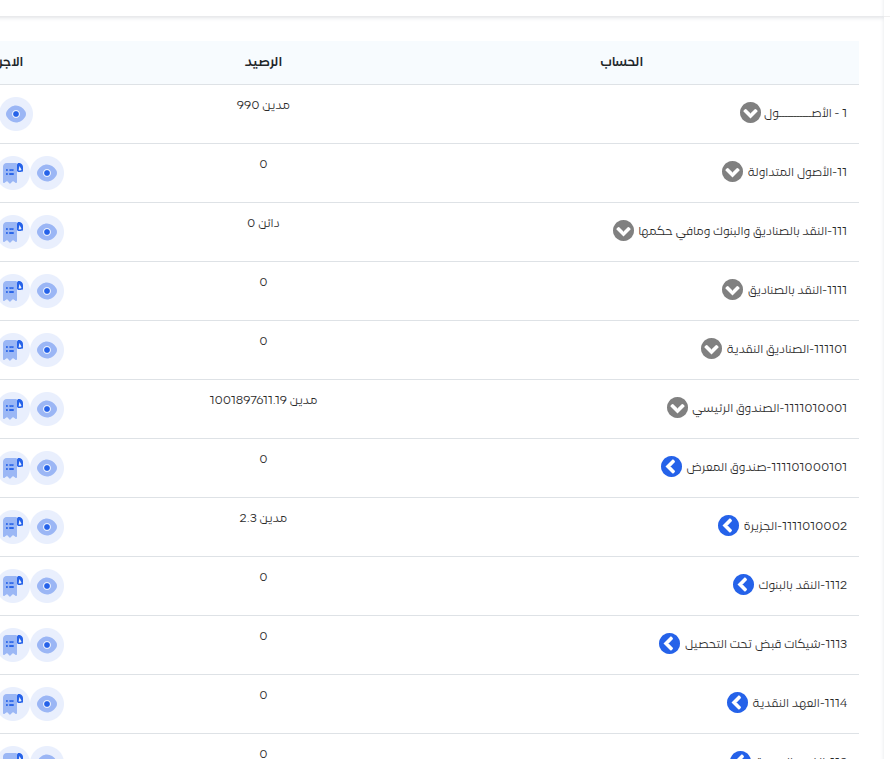Image resolution: width=890 pixels, height=759 pixels.
Task: Collapse the 1 - الأصول tree node
Action: (750, 113)
